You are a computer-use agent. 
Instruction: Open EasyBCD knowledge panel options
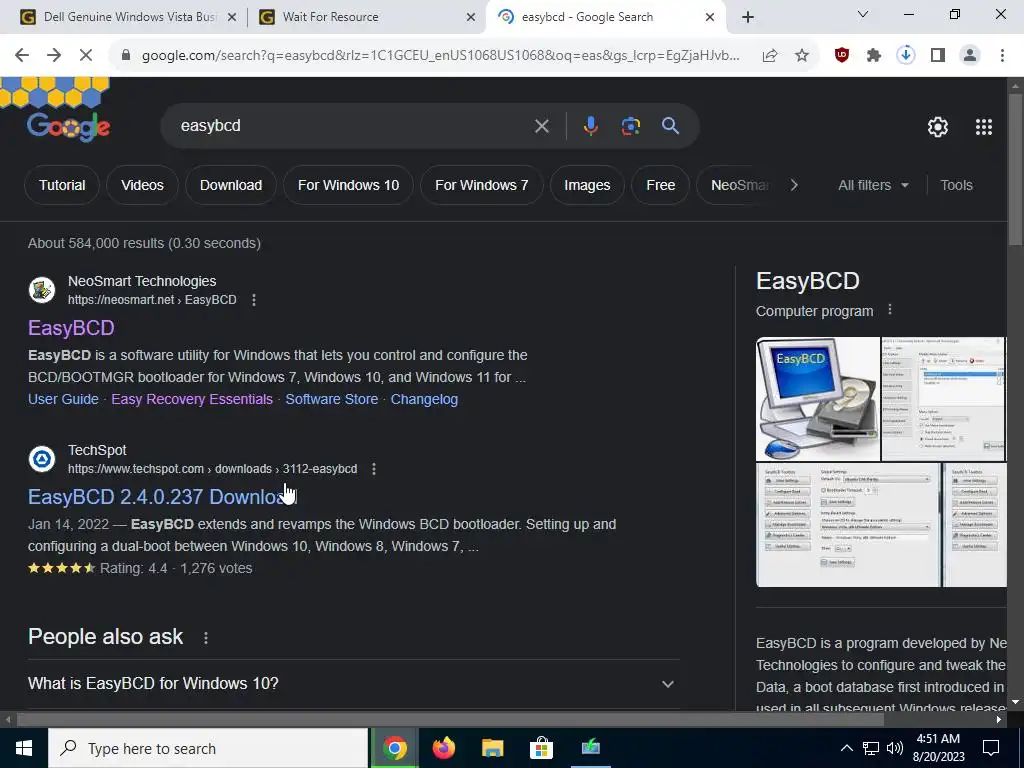[889, 310]
